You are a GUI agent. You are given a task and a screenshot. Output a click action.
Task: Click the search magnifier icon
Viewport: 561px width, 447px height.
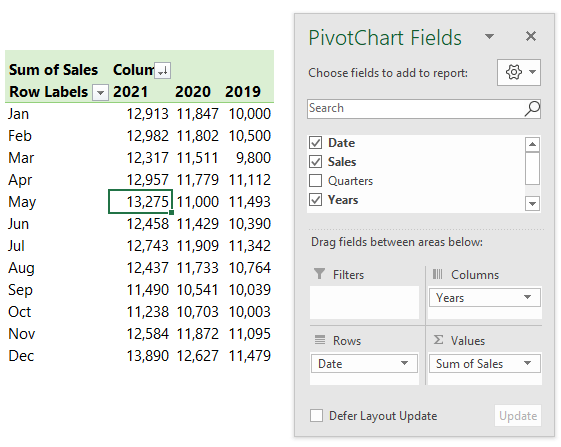point(532,109)
